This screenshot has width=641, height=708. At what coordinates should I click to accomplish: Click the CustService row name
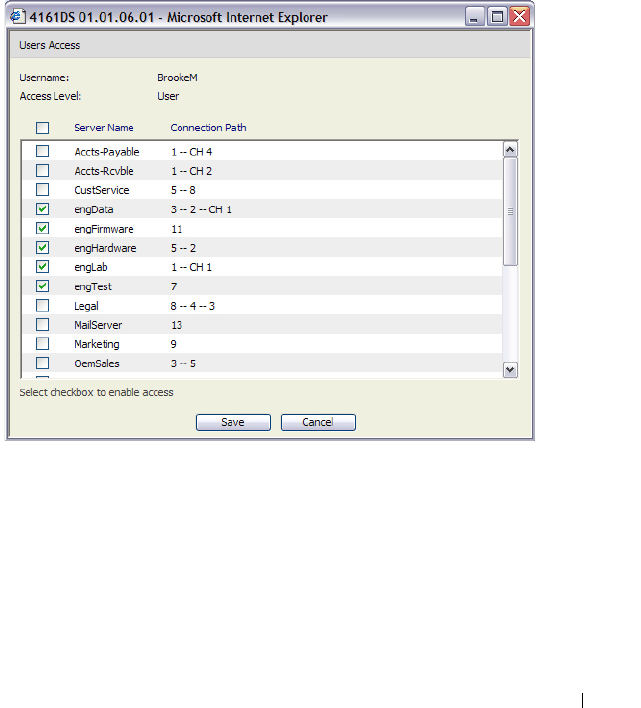[102, 190]
